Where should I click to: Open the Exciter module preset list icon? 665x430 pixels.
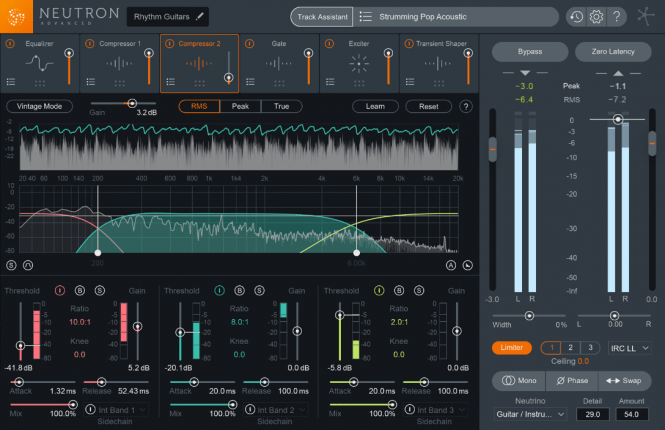[330, 81]
